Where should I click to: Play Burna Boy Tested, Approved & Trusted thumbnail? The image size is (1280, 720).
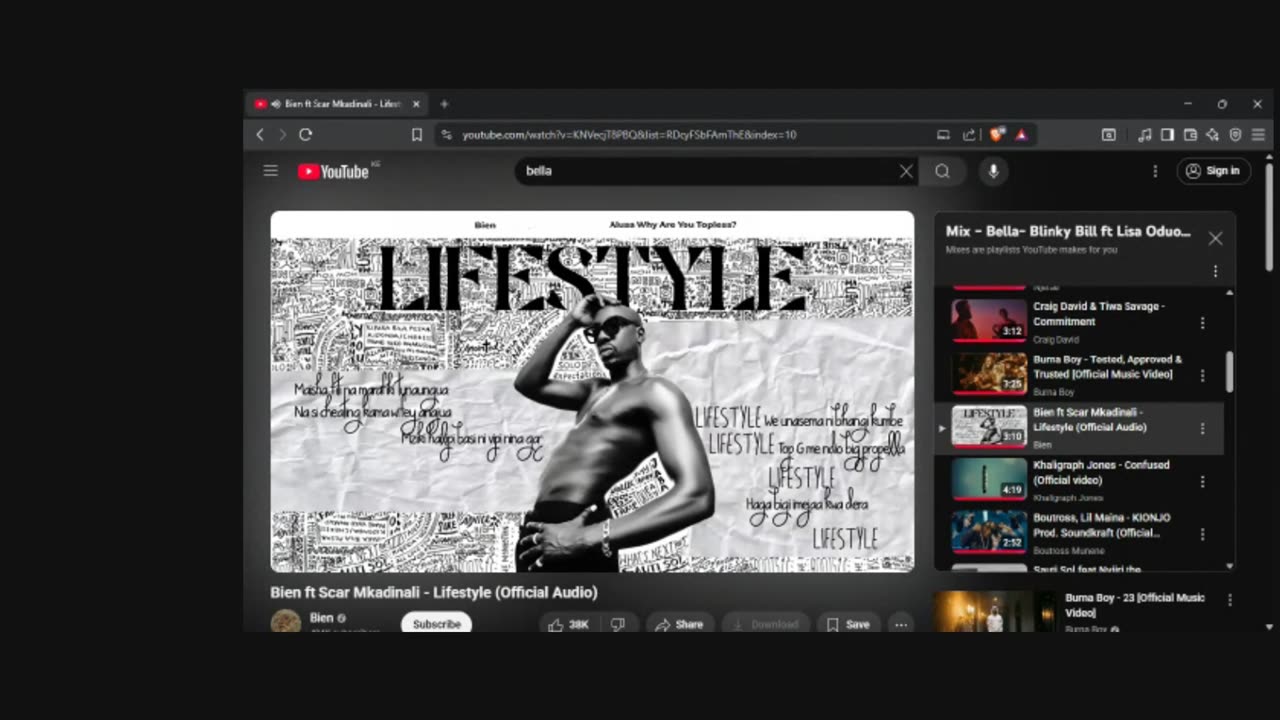tap(989, 373)
